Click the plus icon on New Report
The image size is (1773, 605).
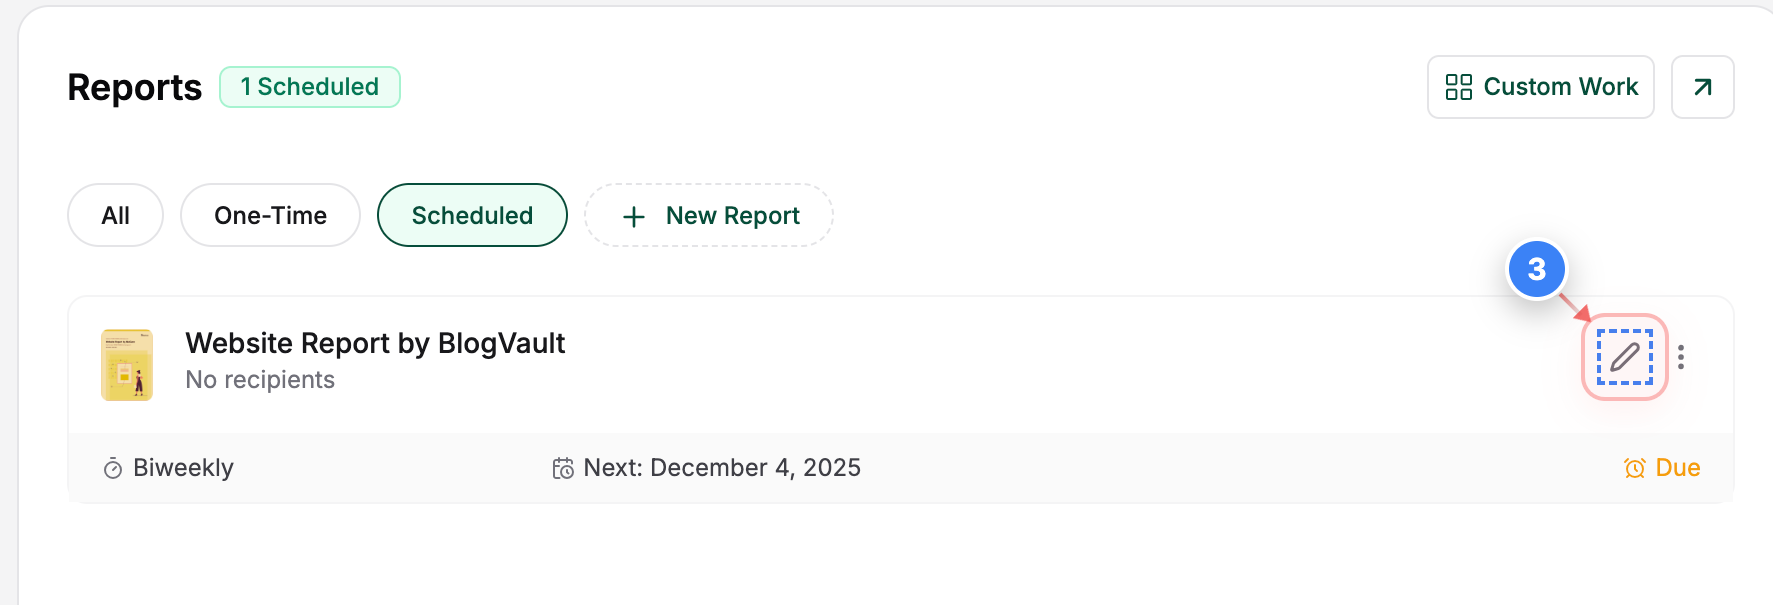coord(633,215)
